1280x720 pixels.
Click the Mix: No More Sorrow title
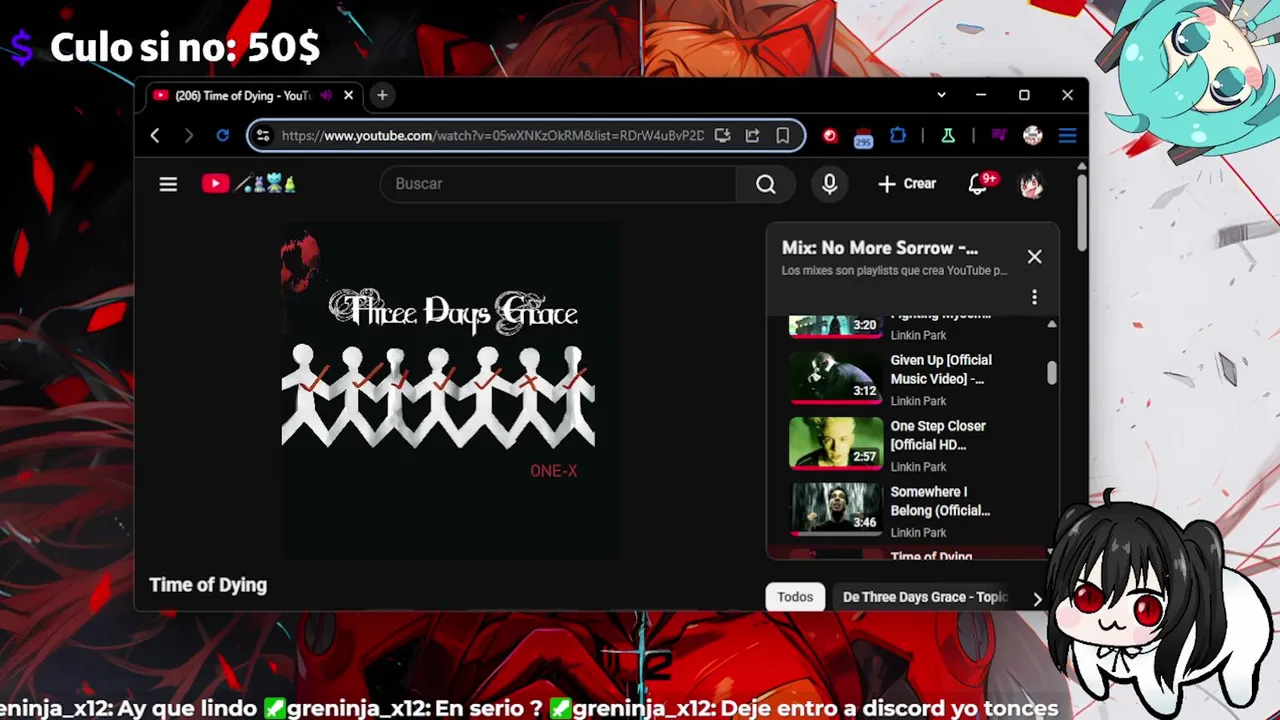coord(880,248)
